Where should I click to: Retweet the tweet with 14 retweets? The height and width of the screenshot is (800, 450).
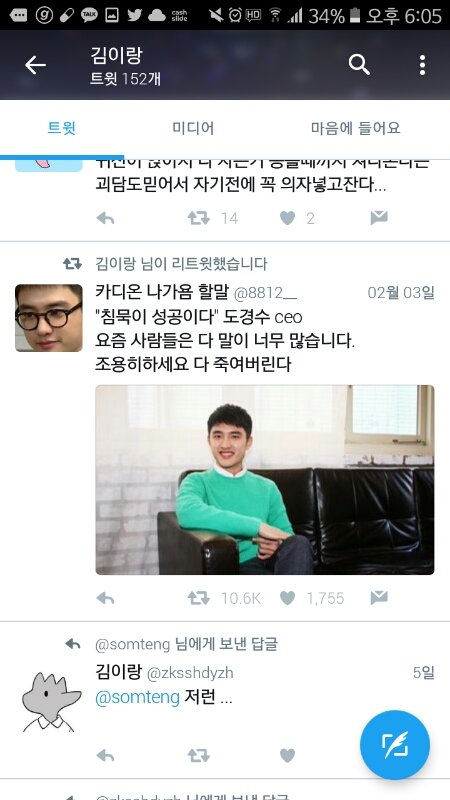[x=198, y=218]
